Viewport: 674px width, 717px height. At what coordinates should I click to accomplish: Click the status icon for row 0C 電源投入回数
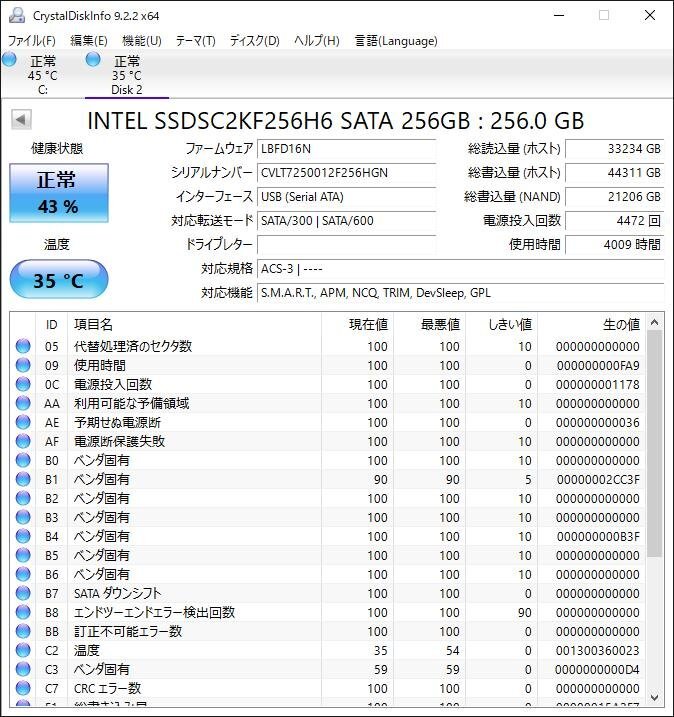coord(23,384)
